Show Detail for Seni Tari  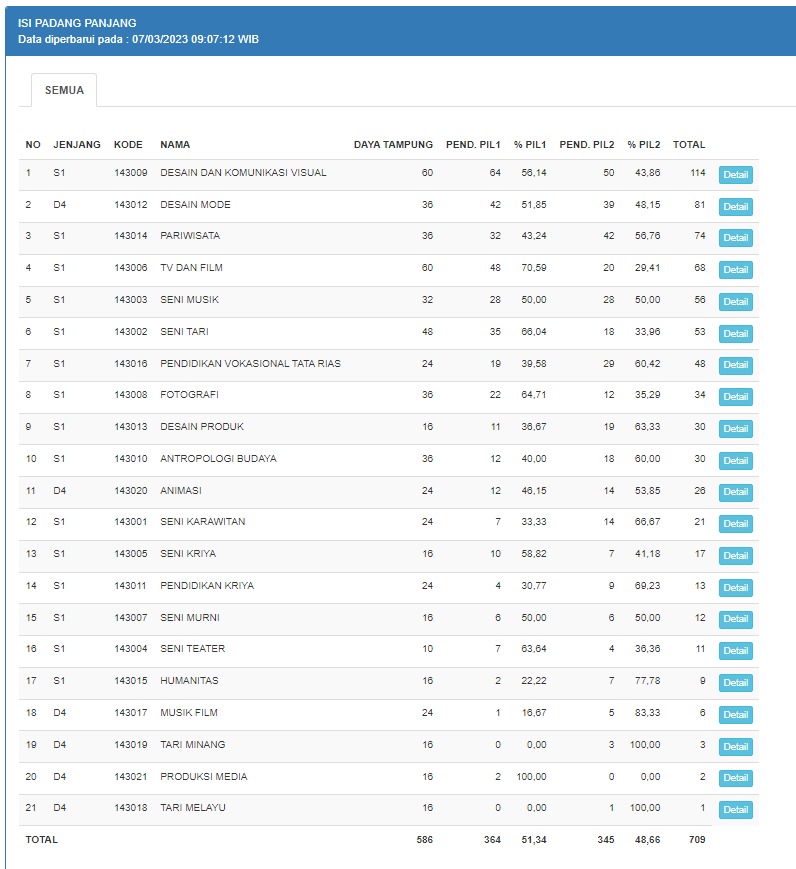coord(736,334)
